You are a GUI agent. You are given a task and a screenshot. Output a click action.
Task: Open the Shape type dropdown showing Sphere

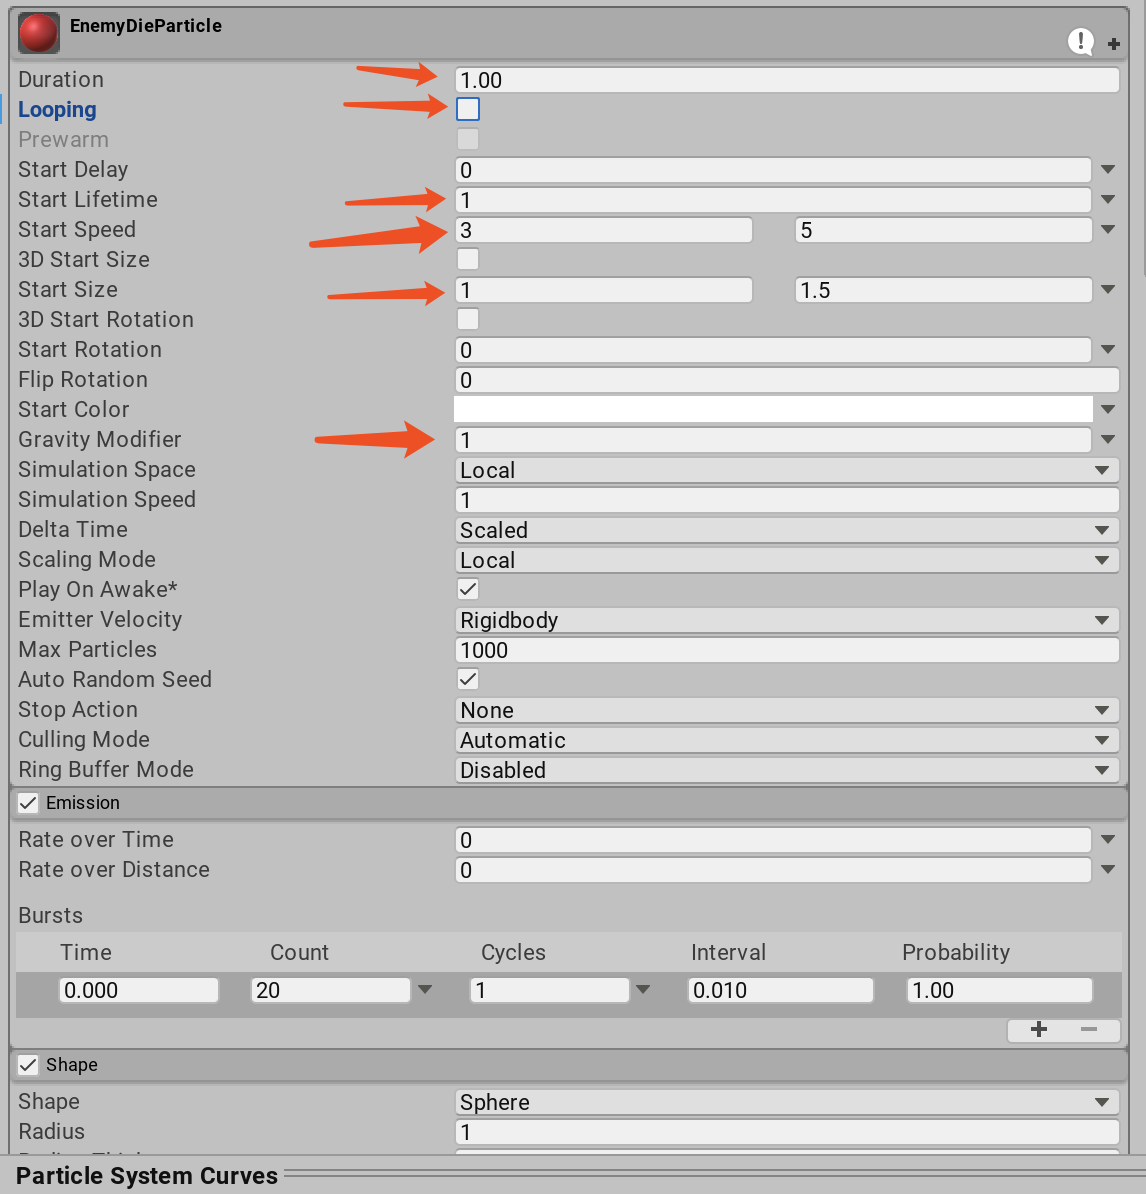point(787,1102)
